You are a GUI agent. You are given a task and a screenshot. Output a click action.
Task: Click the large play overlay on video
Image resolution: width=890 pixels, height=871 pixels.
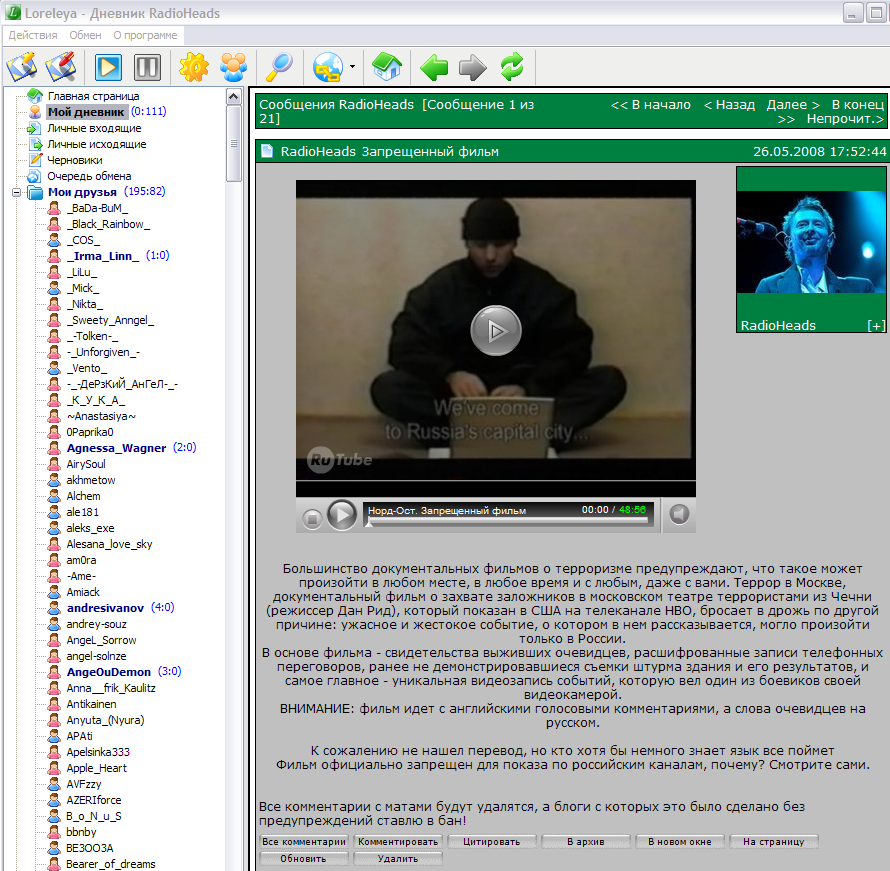pyautogui.click(x=496, y=330)
